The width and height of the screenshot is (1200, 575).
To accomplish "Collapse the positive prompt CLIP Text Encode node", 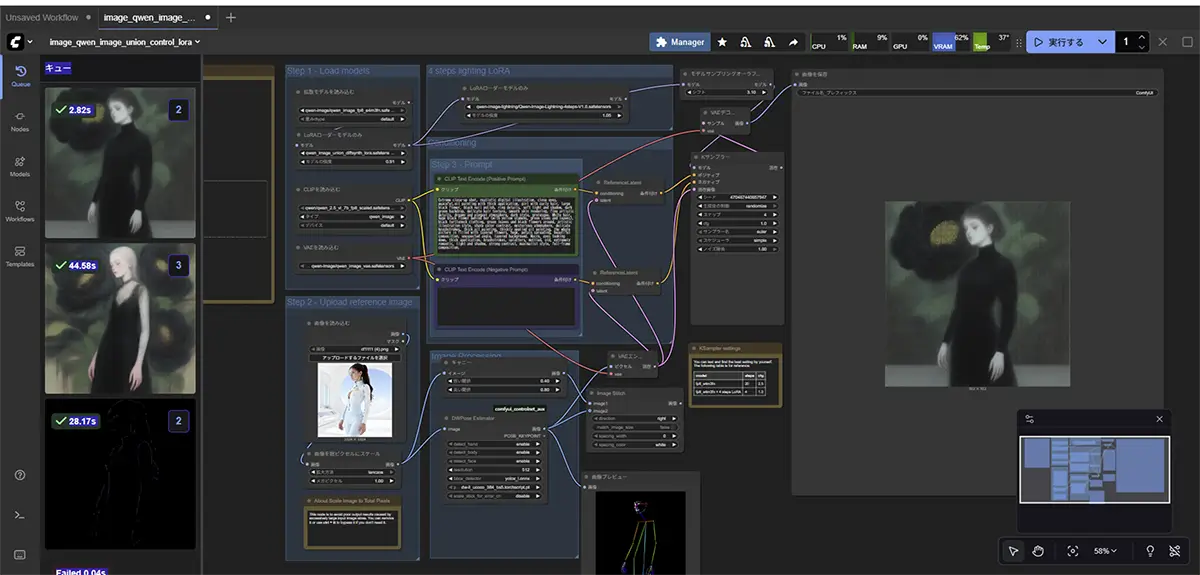I will pos(437,178).
